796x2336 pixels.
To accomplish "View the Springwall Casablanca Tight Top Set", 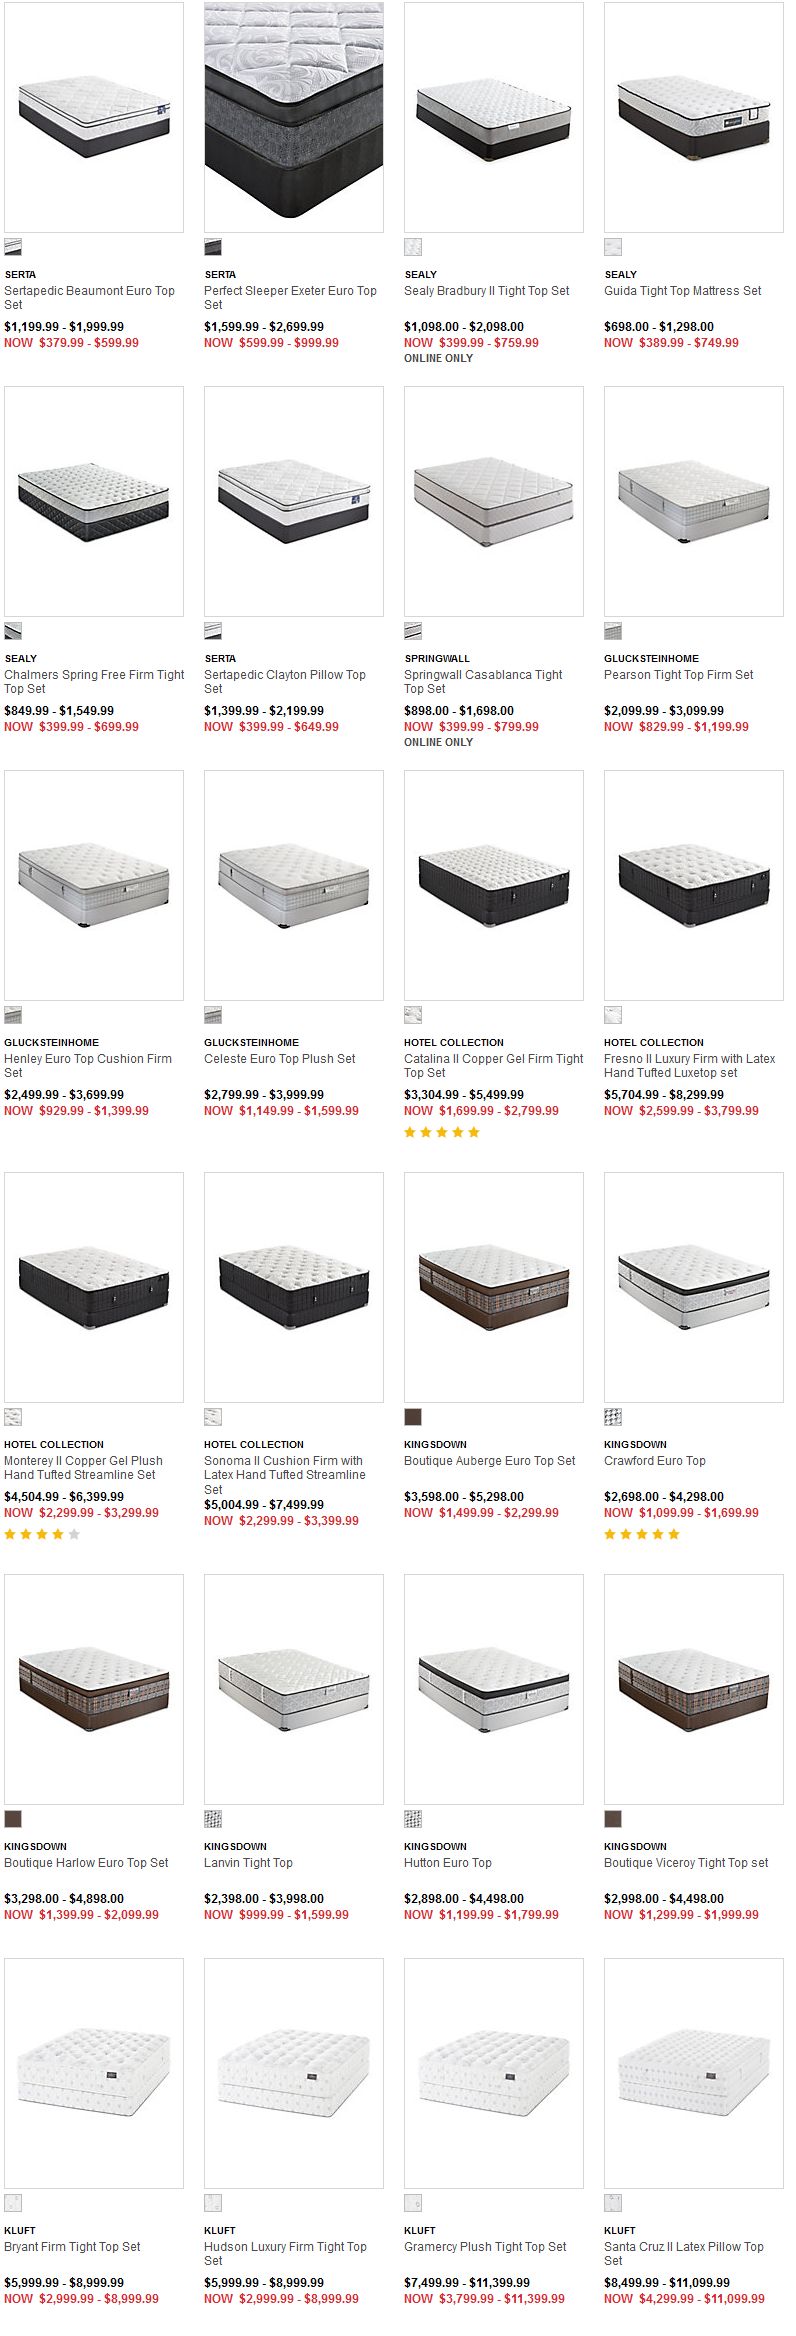I will tap(483, 682).
